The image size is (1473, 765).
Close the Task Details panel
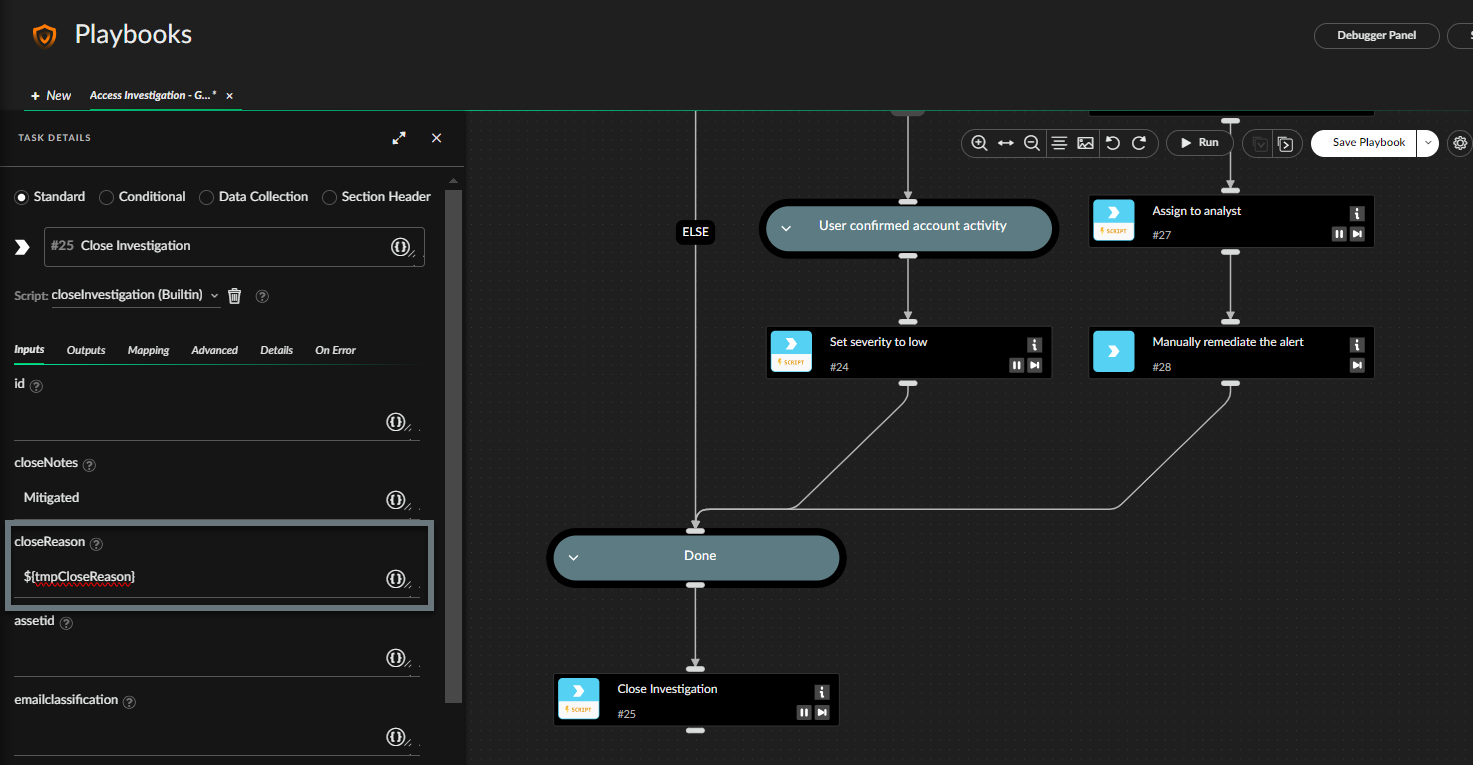pyautogui.click(x=436, y=138)
